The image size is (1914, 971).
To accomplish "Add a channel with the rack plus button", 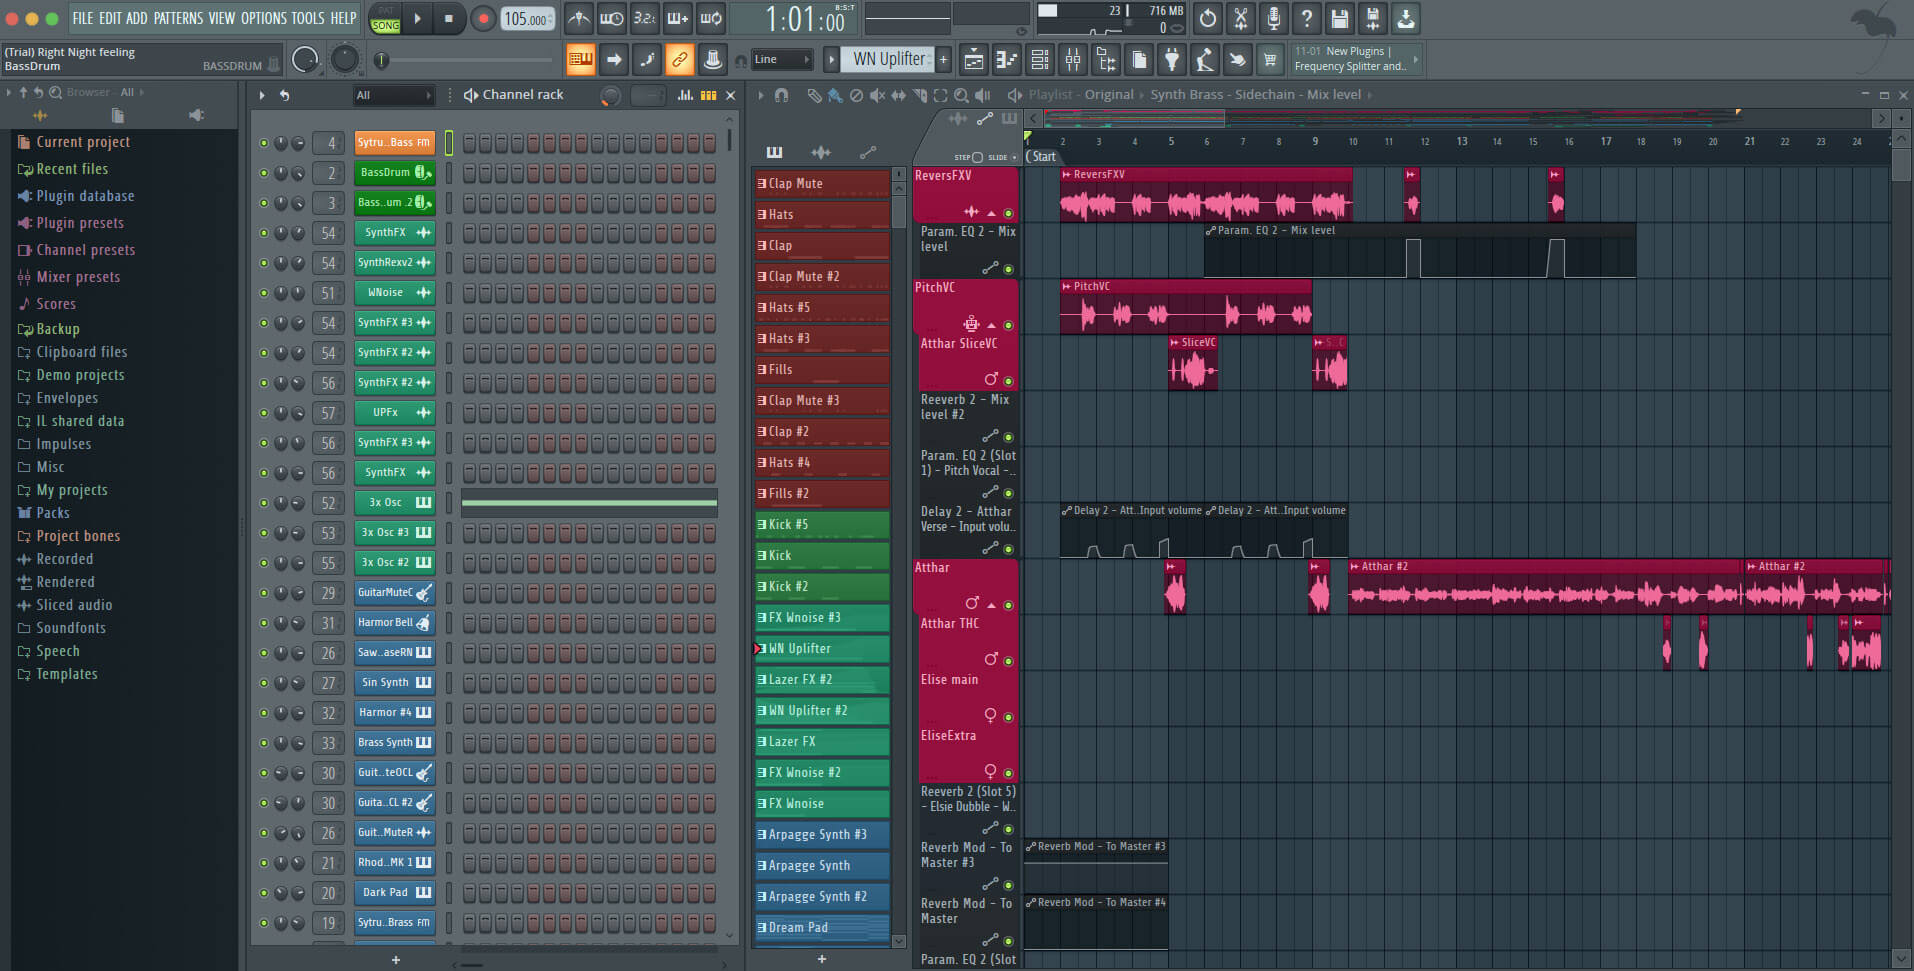I will click(x=396, y=960).
